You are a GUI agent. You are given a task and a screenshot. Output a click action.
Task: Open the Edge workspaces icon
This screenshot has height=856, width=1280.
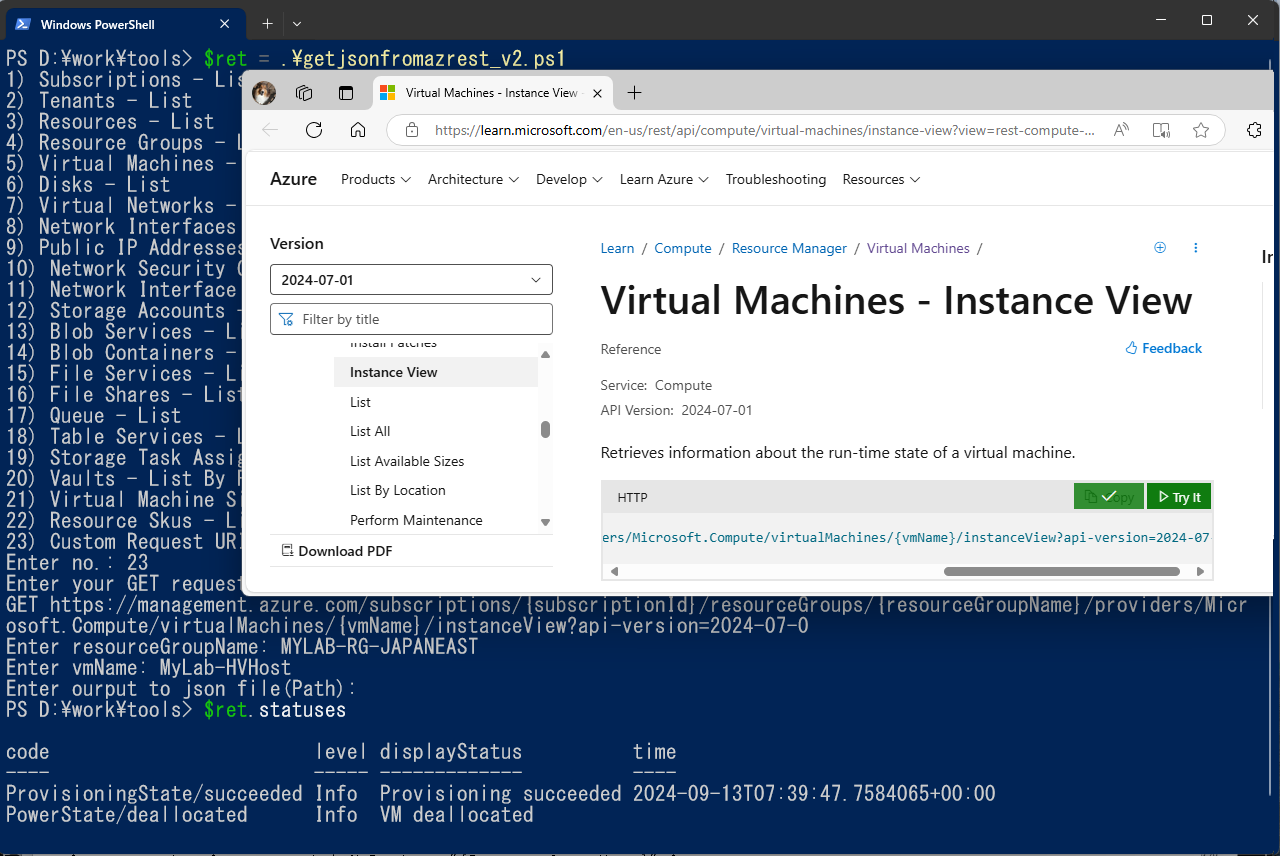(x=305, y=93)
